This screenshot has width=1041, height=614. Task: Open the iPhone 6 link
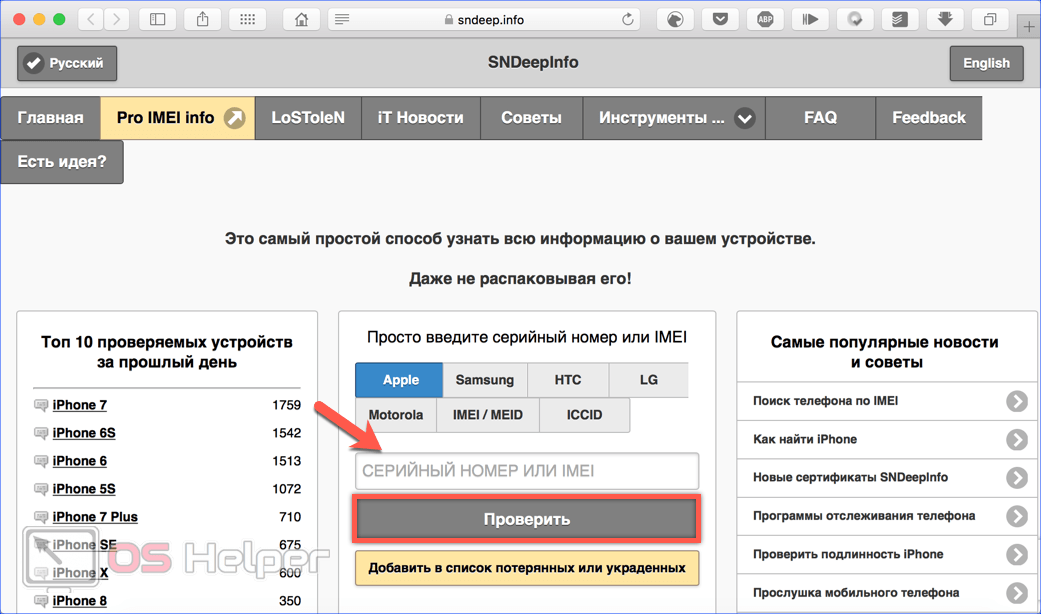[80, 461]
